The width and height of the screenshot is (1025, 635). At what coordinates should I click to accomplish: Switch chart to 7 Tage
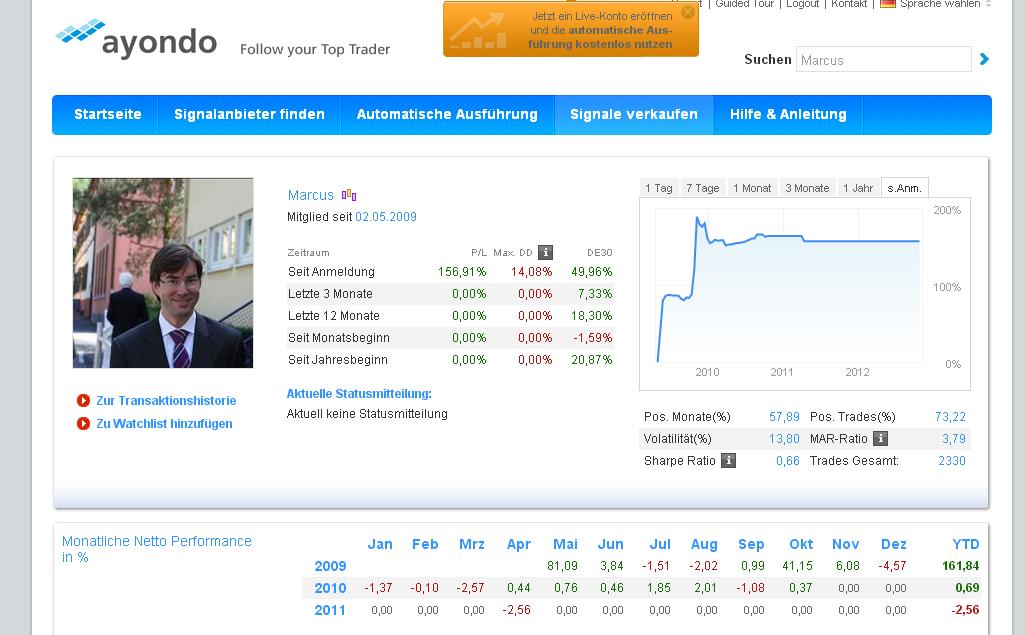click(x=702, y=188)
